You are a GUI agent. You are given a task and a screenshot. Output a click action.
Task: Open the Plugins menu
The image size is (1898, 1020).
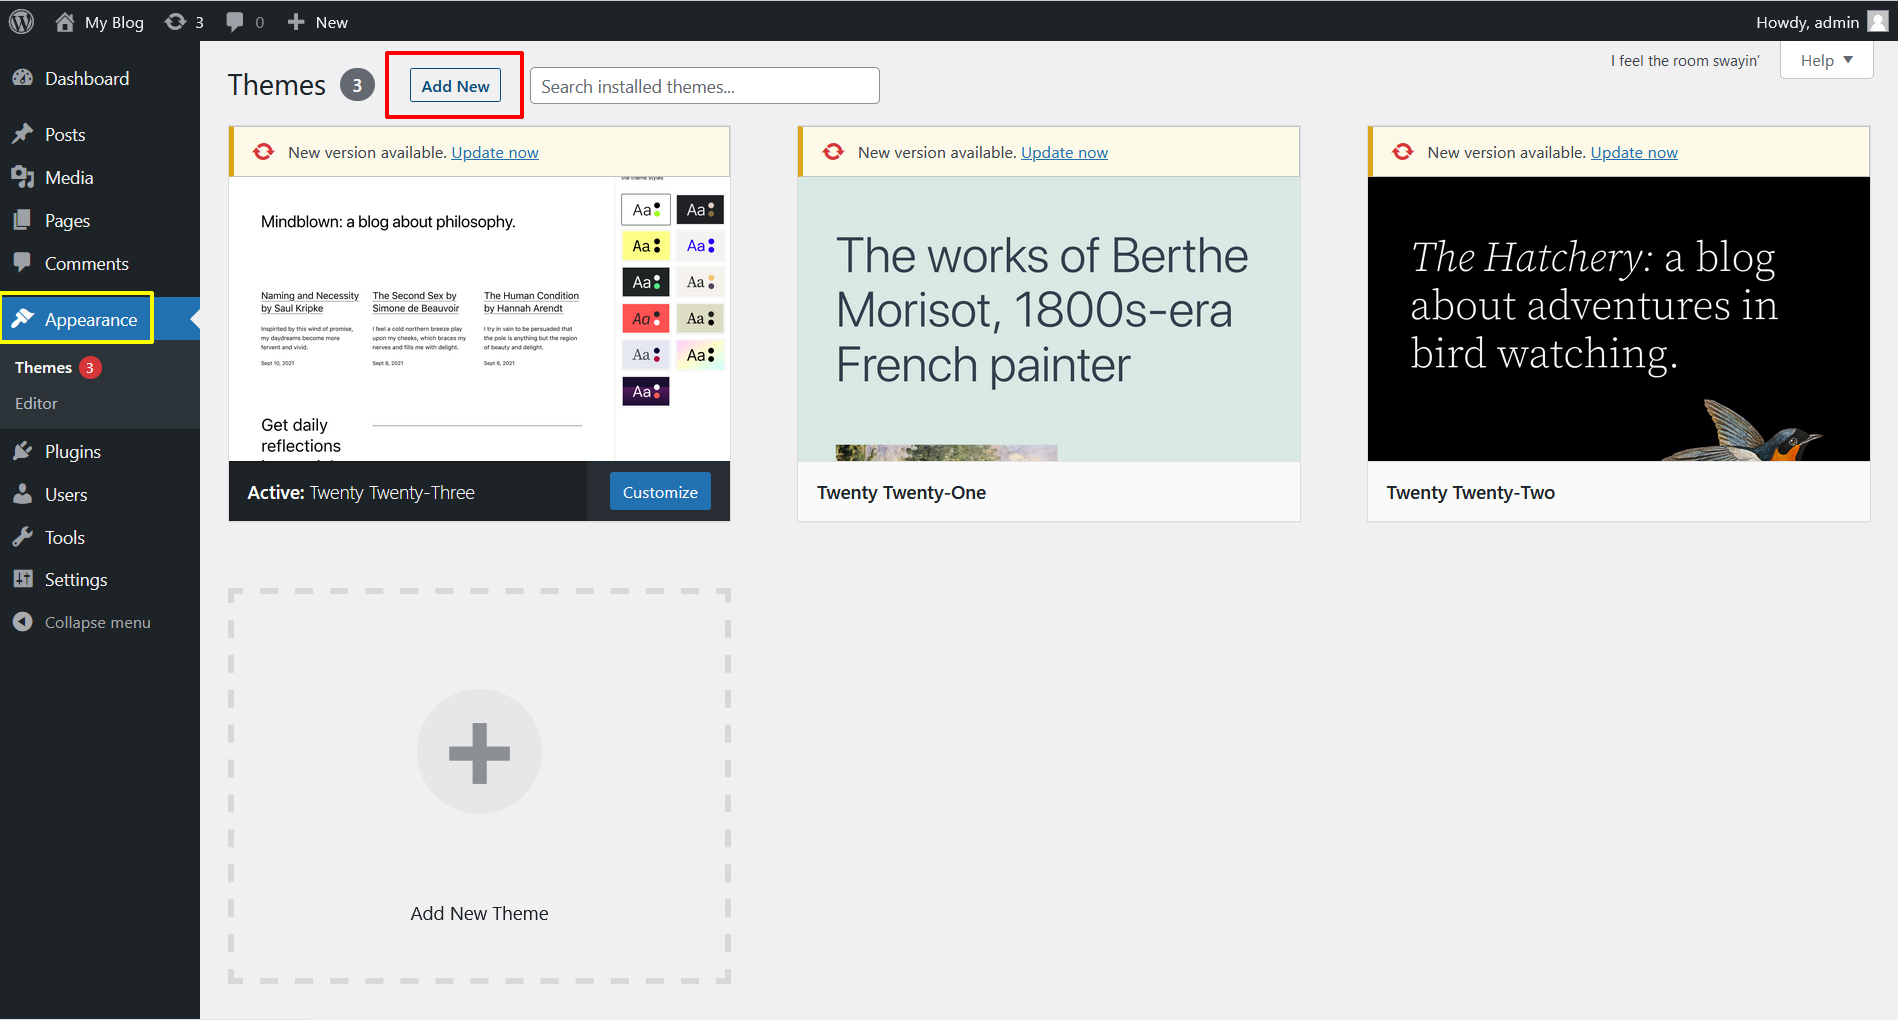[72, 452]
